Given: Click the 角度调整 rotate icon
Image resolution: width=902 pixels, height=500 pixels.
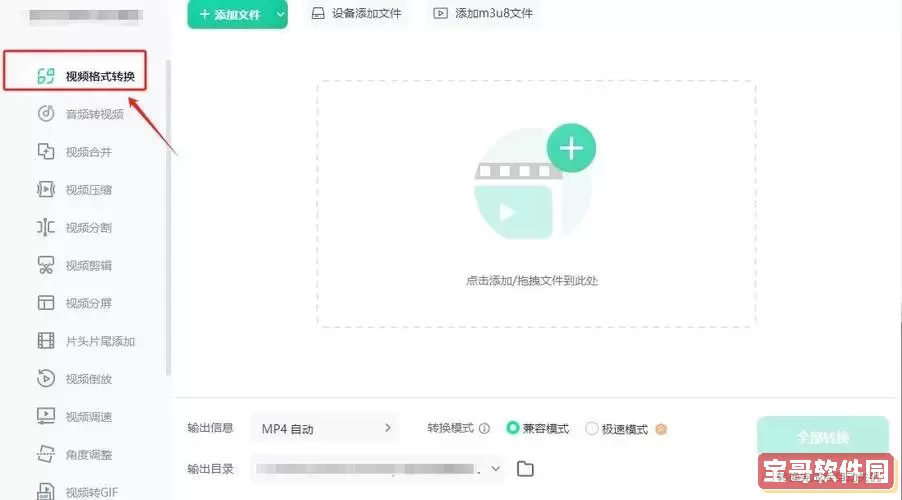Looking at the screenshot, I should [x=45, y=454].
